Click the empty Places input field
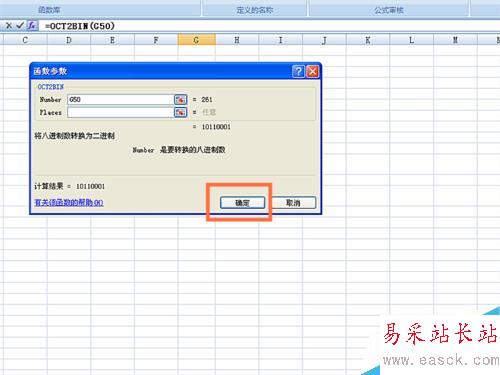Image resolution: width=500 pixels, height=375 pixels. pyautogui.click(x=120, y=112)
